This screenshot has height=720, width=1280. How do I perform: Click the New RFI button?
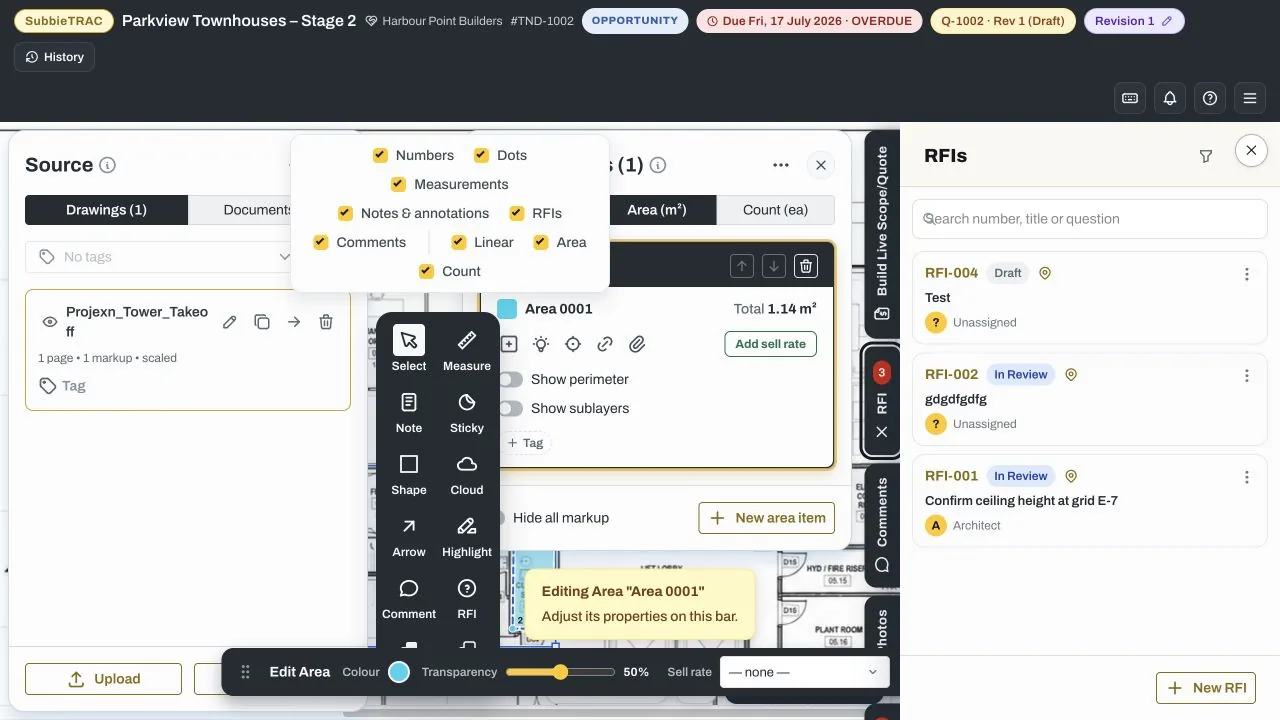pyautogui.click(x=1206, y=688)
